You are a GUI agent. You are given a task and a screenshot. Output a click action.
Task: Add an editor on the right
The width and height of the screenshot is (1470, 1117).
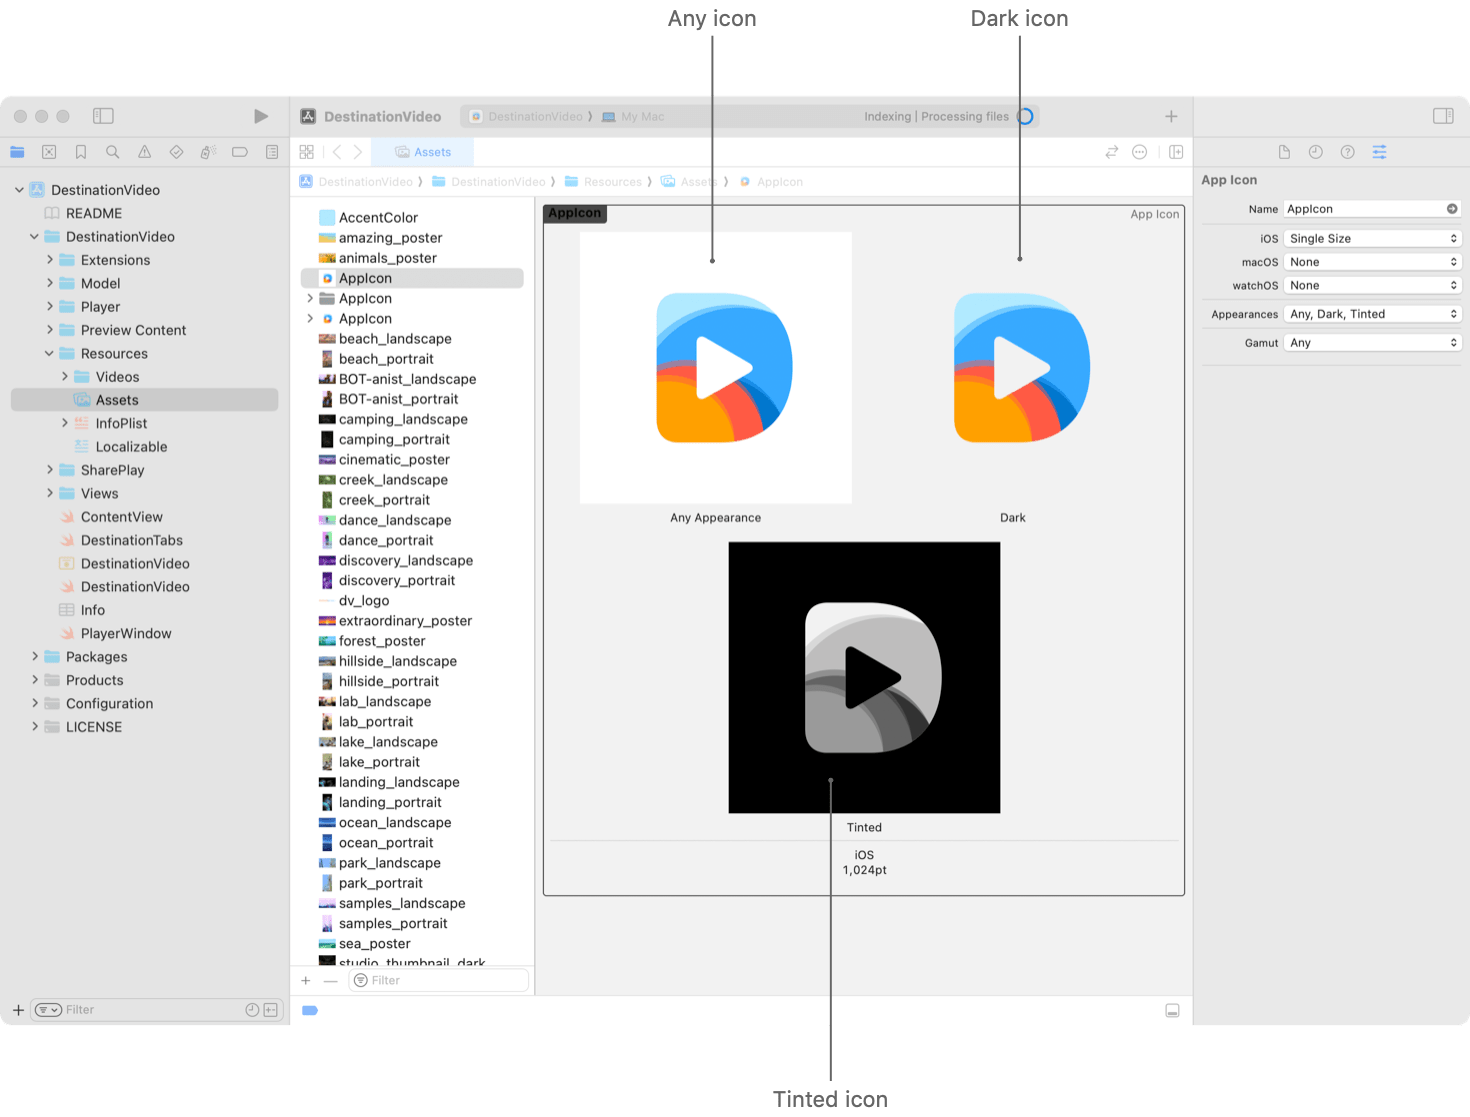(x=1176, y=152)
